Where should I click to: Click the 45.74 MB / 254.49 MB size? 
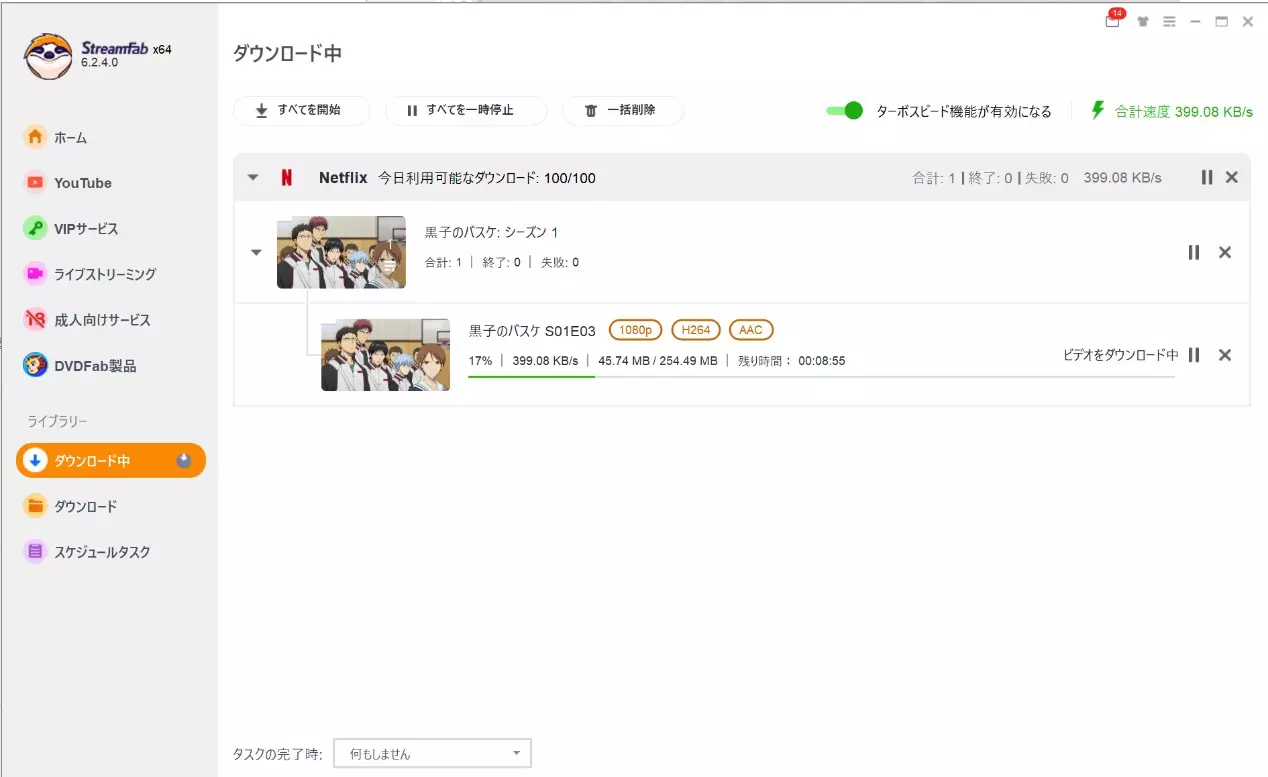[658, 361]
